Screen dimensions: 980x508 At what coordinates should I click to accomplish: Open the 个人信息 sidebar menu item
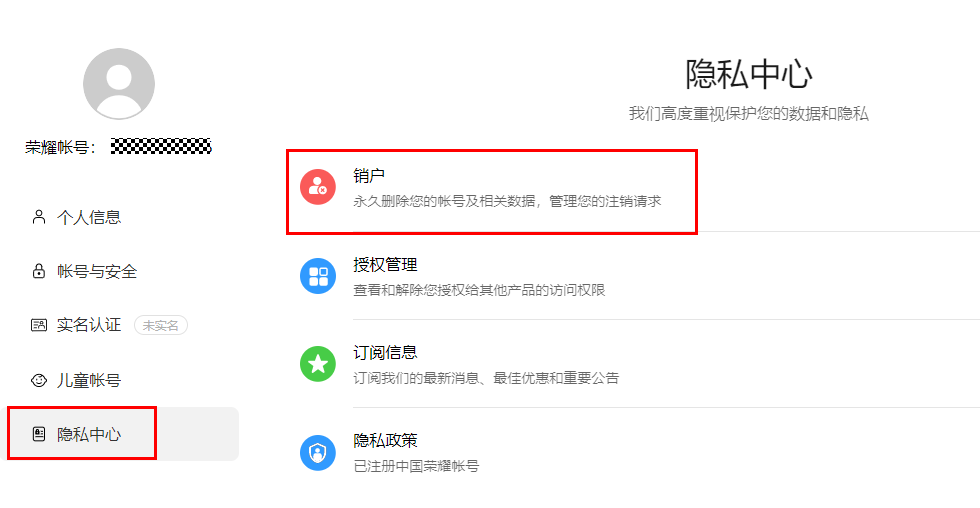click(122, 217)
